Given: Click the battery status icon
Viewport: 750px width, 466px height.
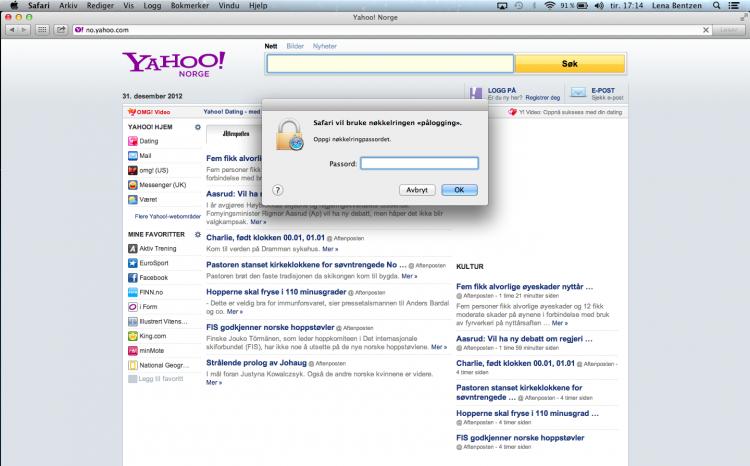Looking at the screenshot, I should coord(582,6).
